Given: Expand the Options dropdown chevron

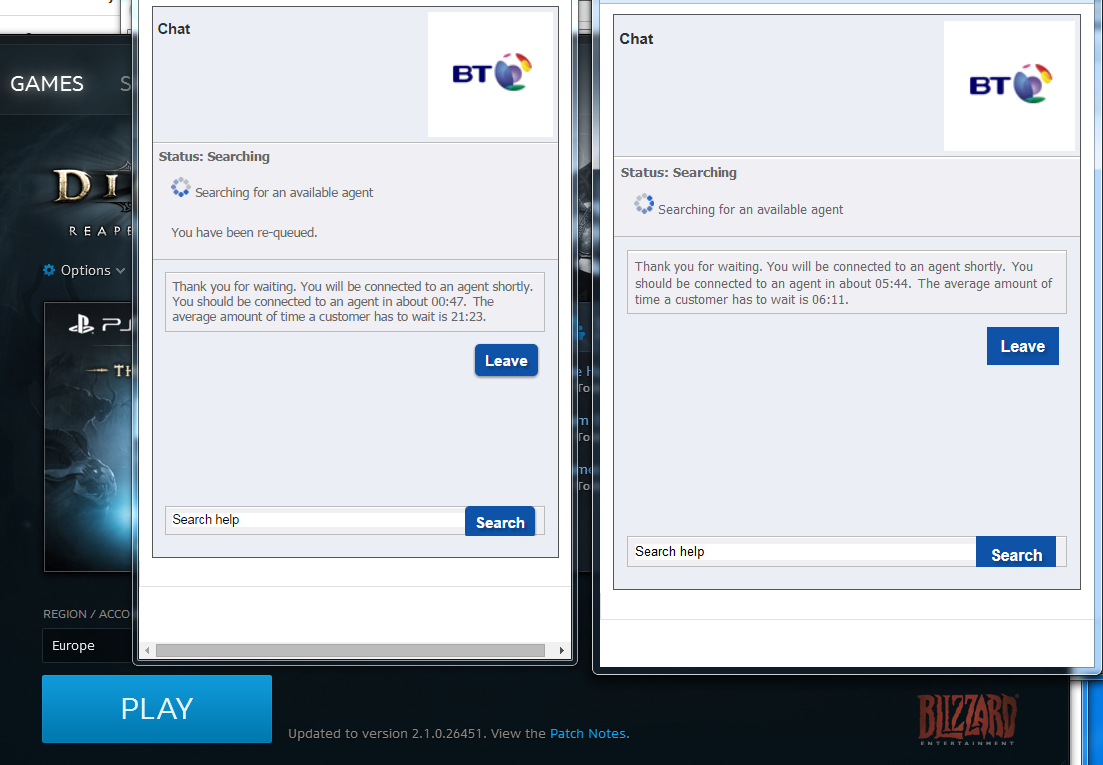Looking at the screenshot, I should click(x=122, y=270).
